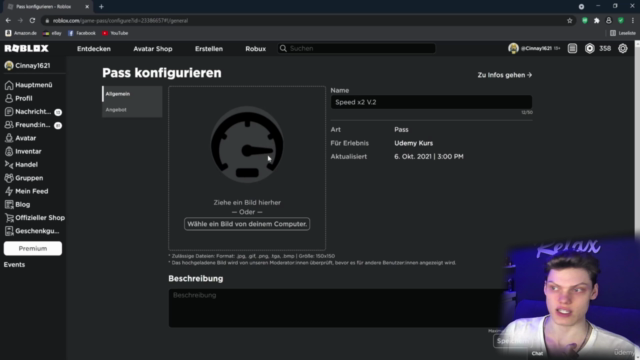
Task: Open the notifications list icon
Action: pos(572,49)
